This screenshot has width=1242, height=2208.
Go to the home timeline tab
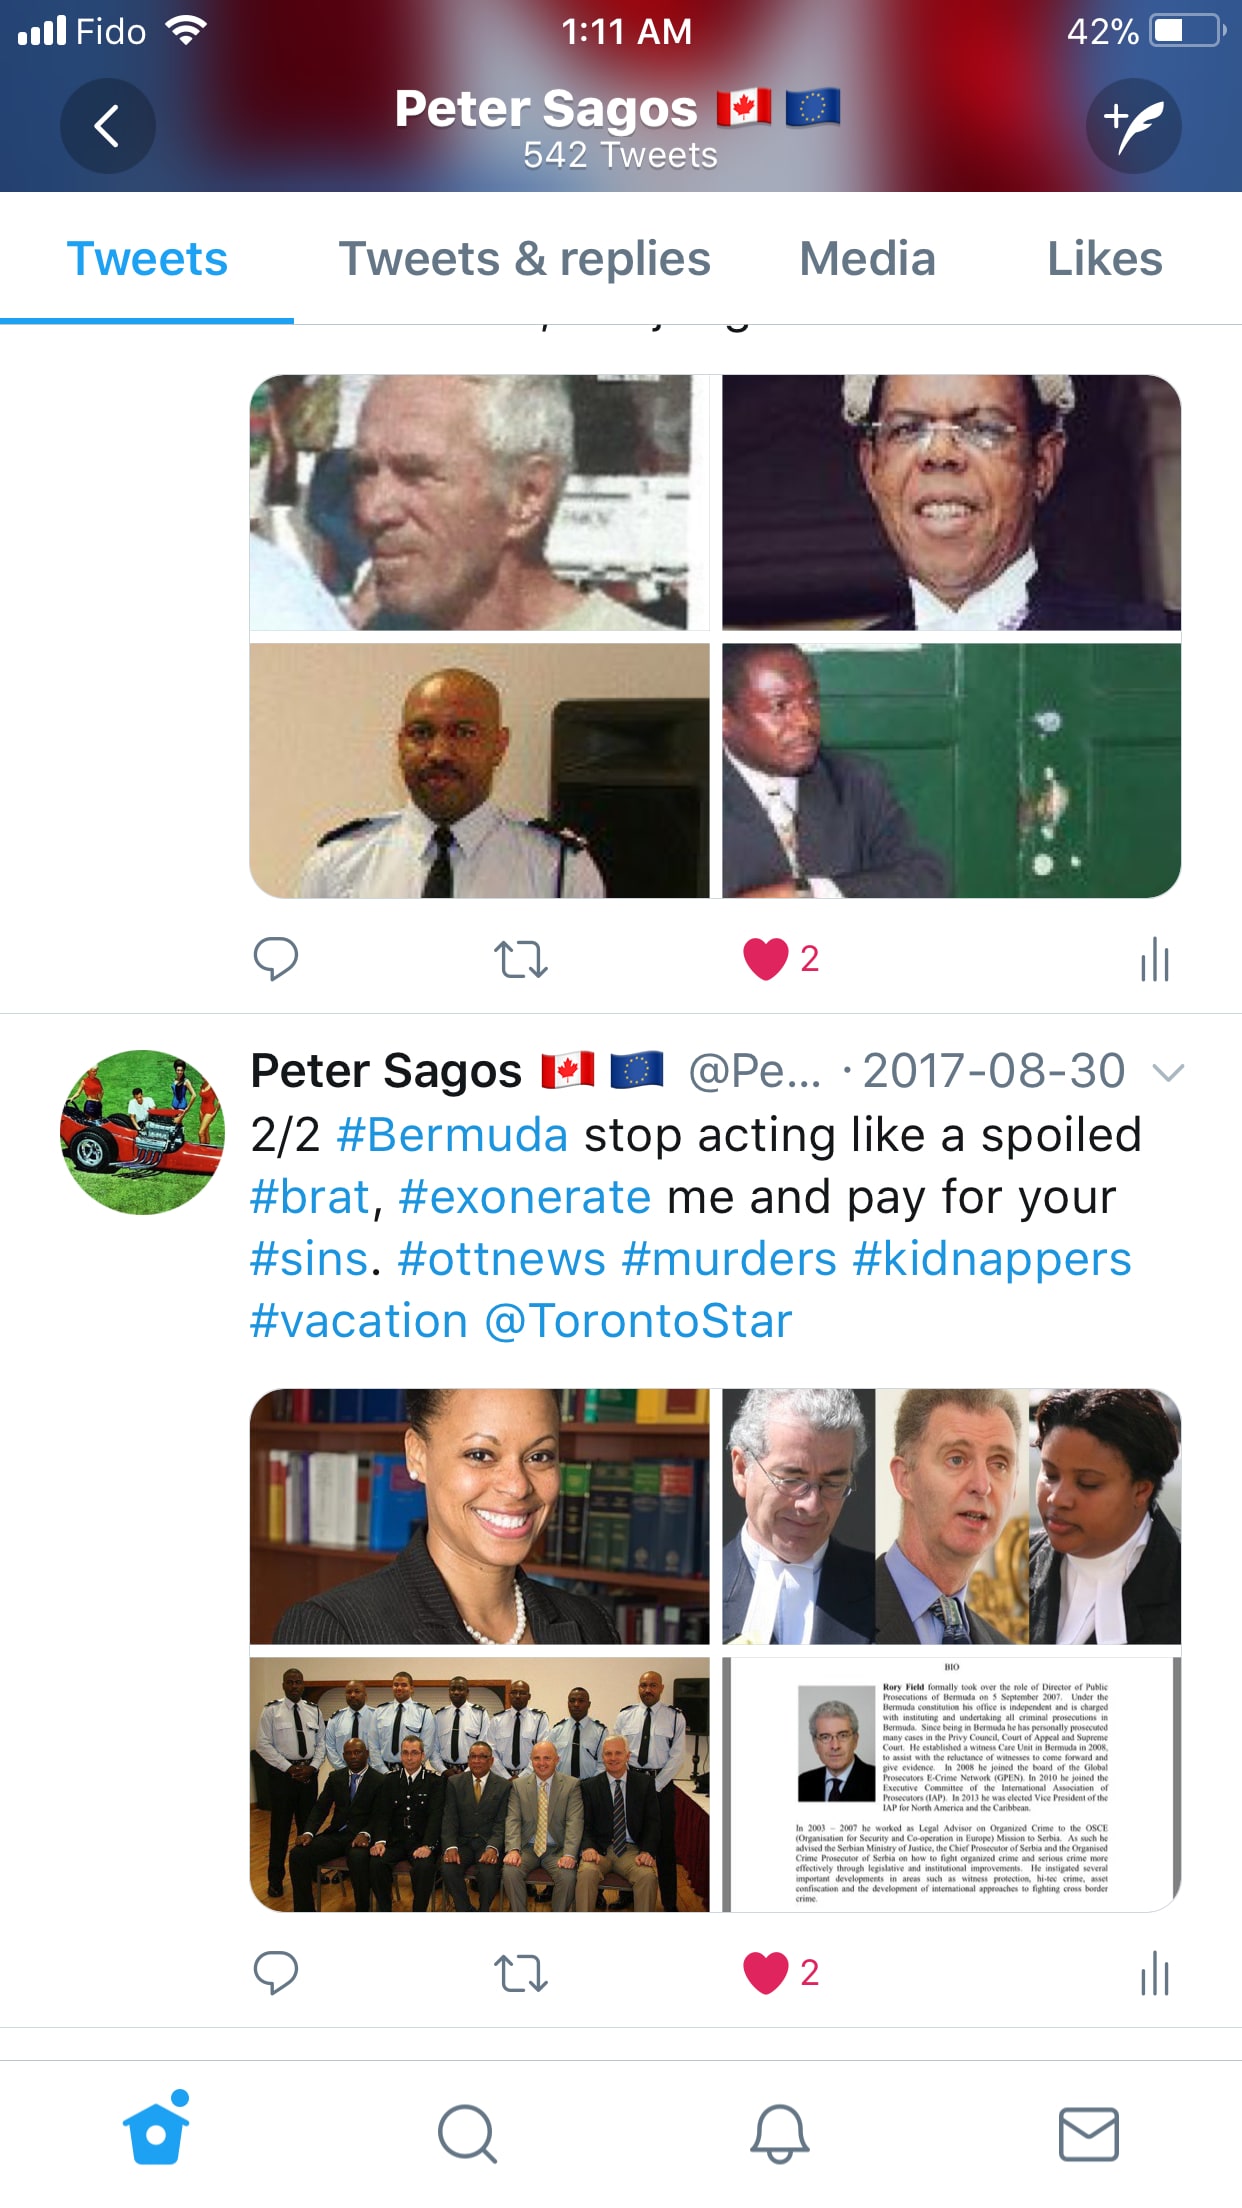click(156, 2128)
